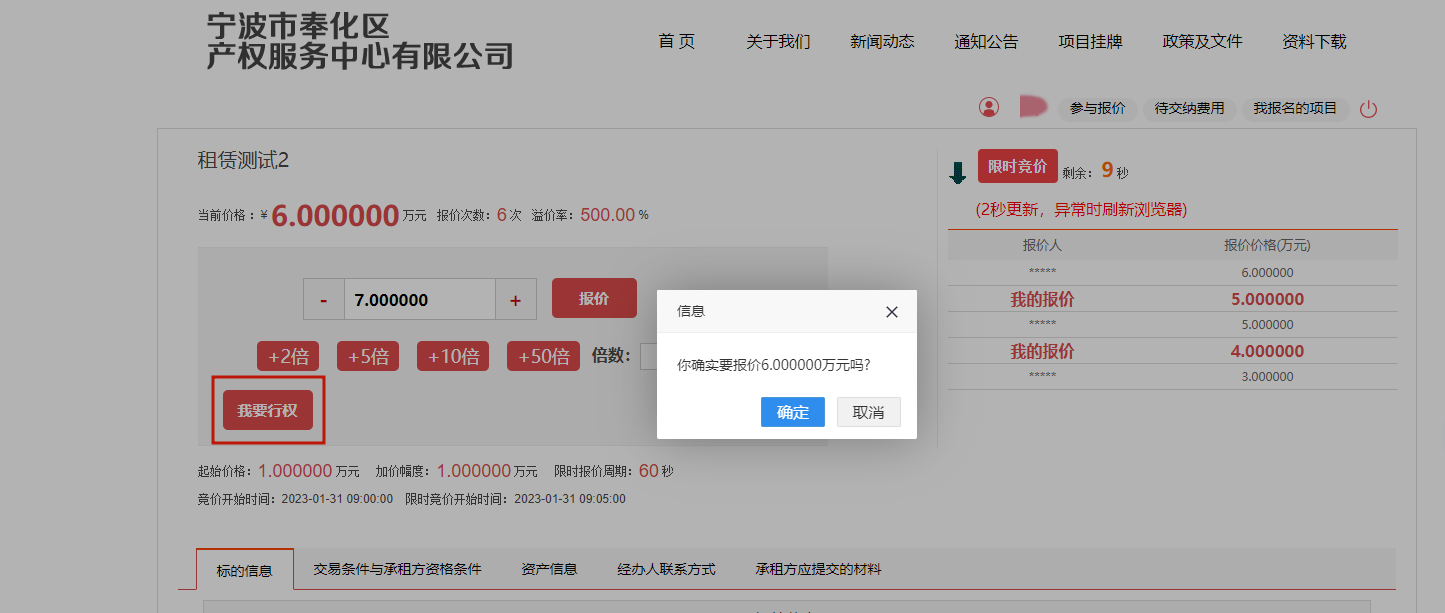Close the 信息 dialog with X
1445x613 pixels.
point(892,312)
